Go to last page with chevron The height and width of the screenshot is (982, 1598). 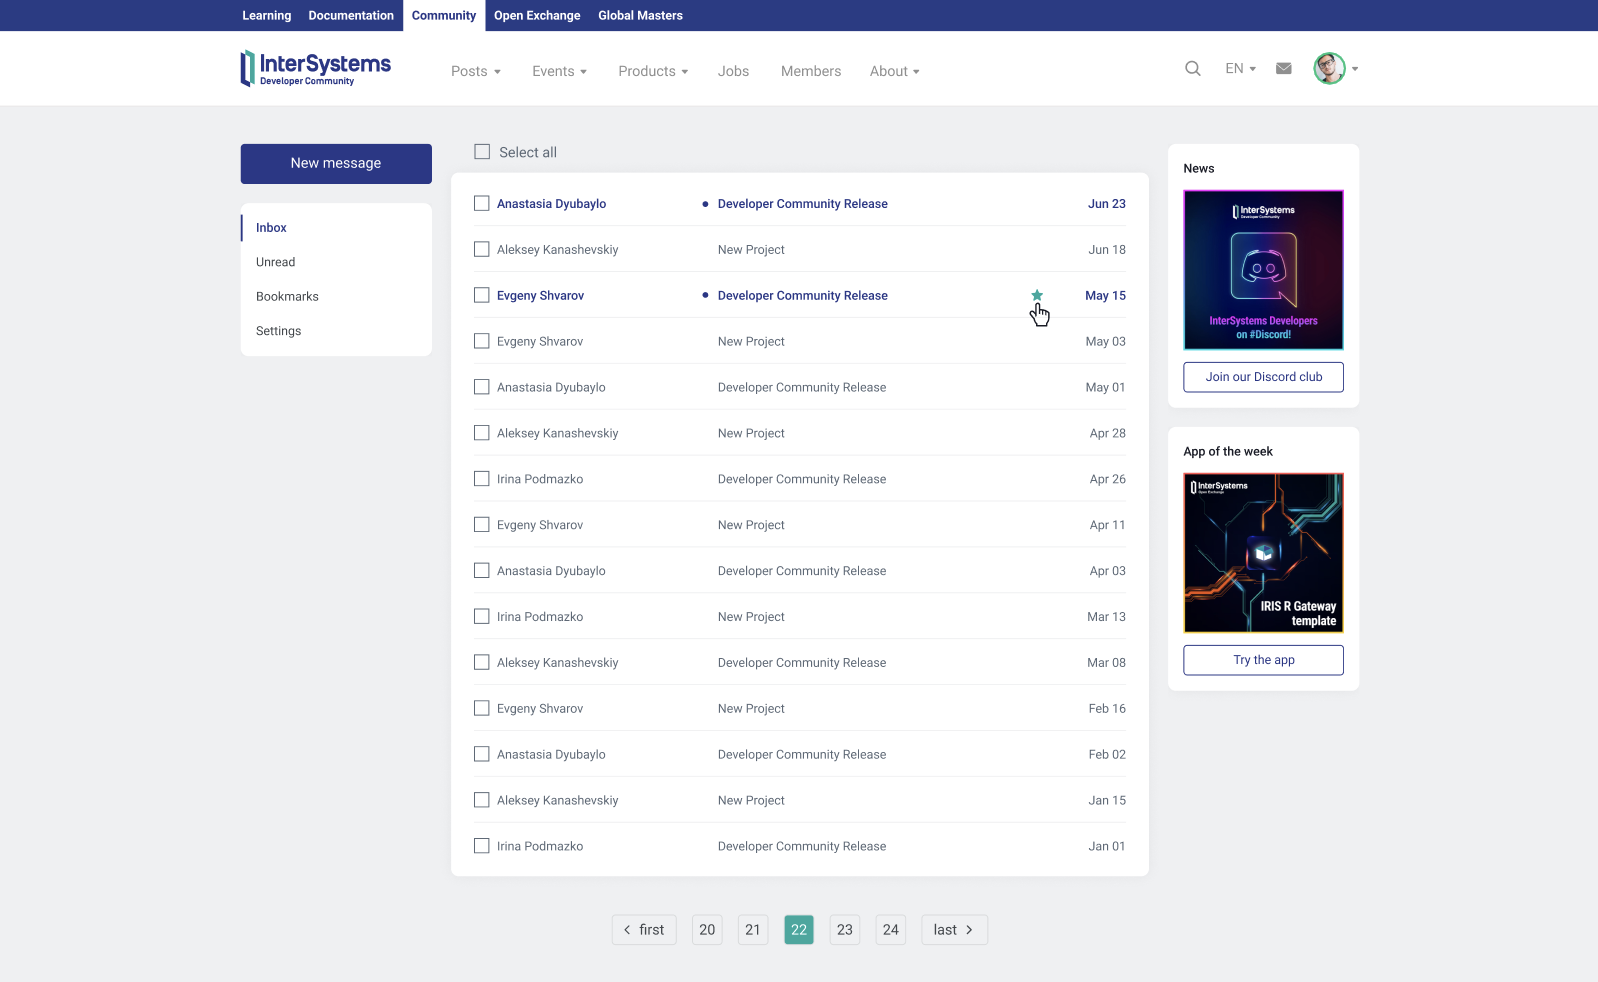954,930
